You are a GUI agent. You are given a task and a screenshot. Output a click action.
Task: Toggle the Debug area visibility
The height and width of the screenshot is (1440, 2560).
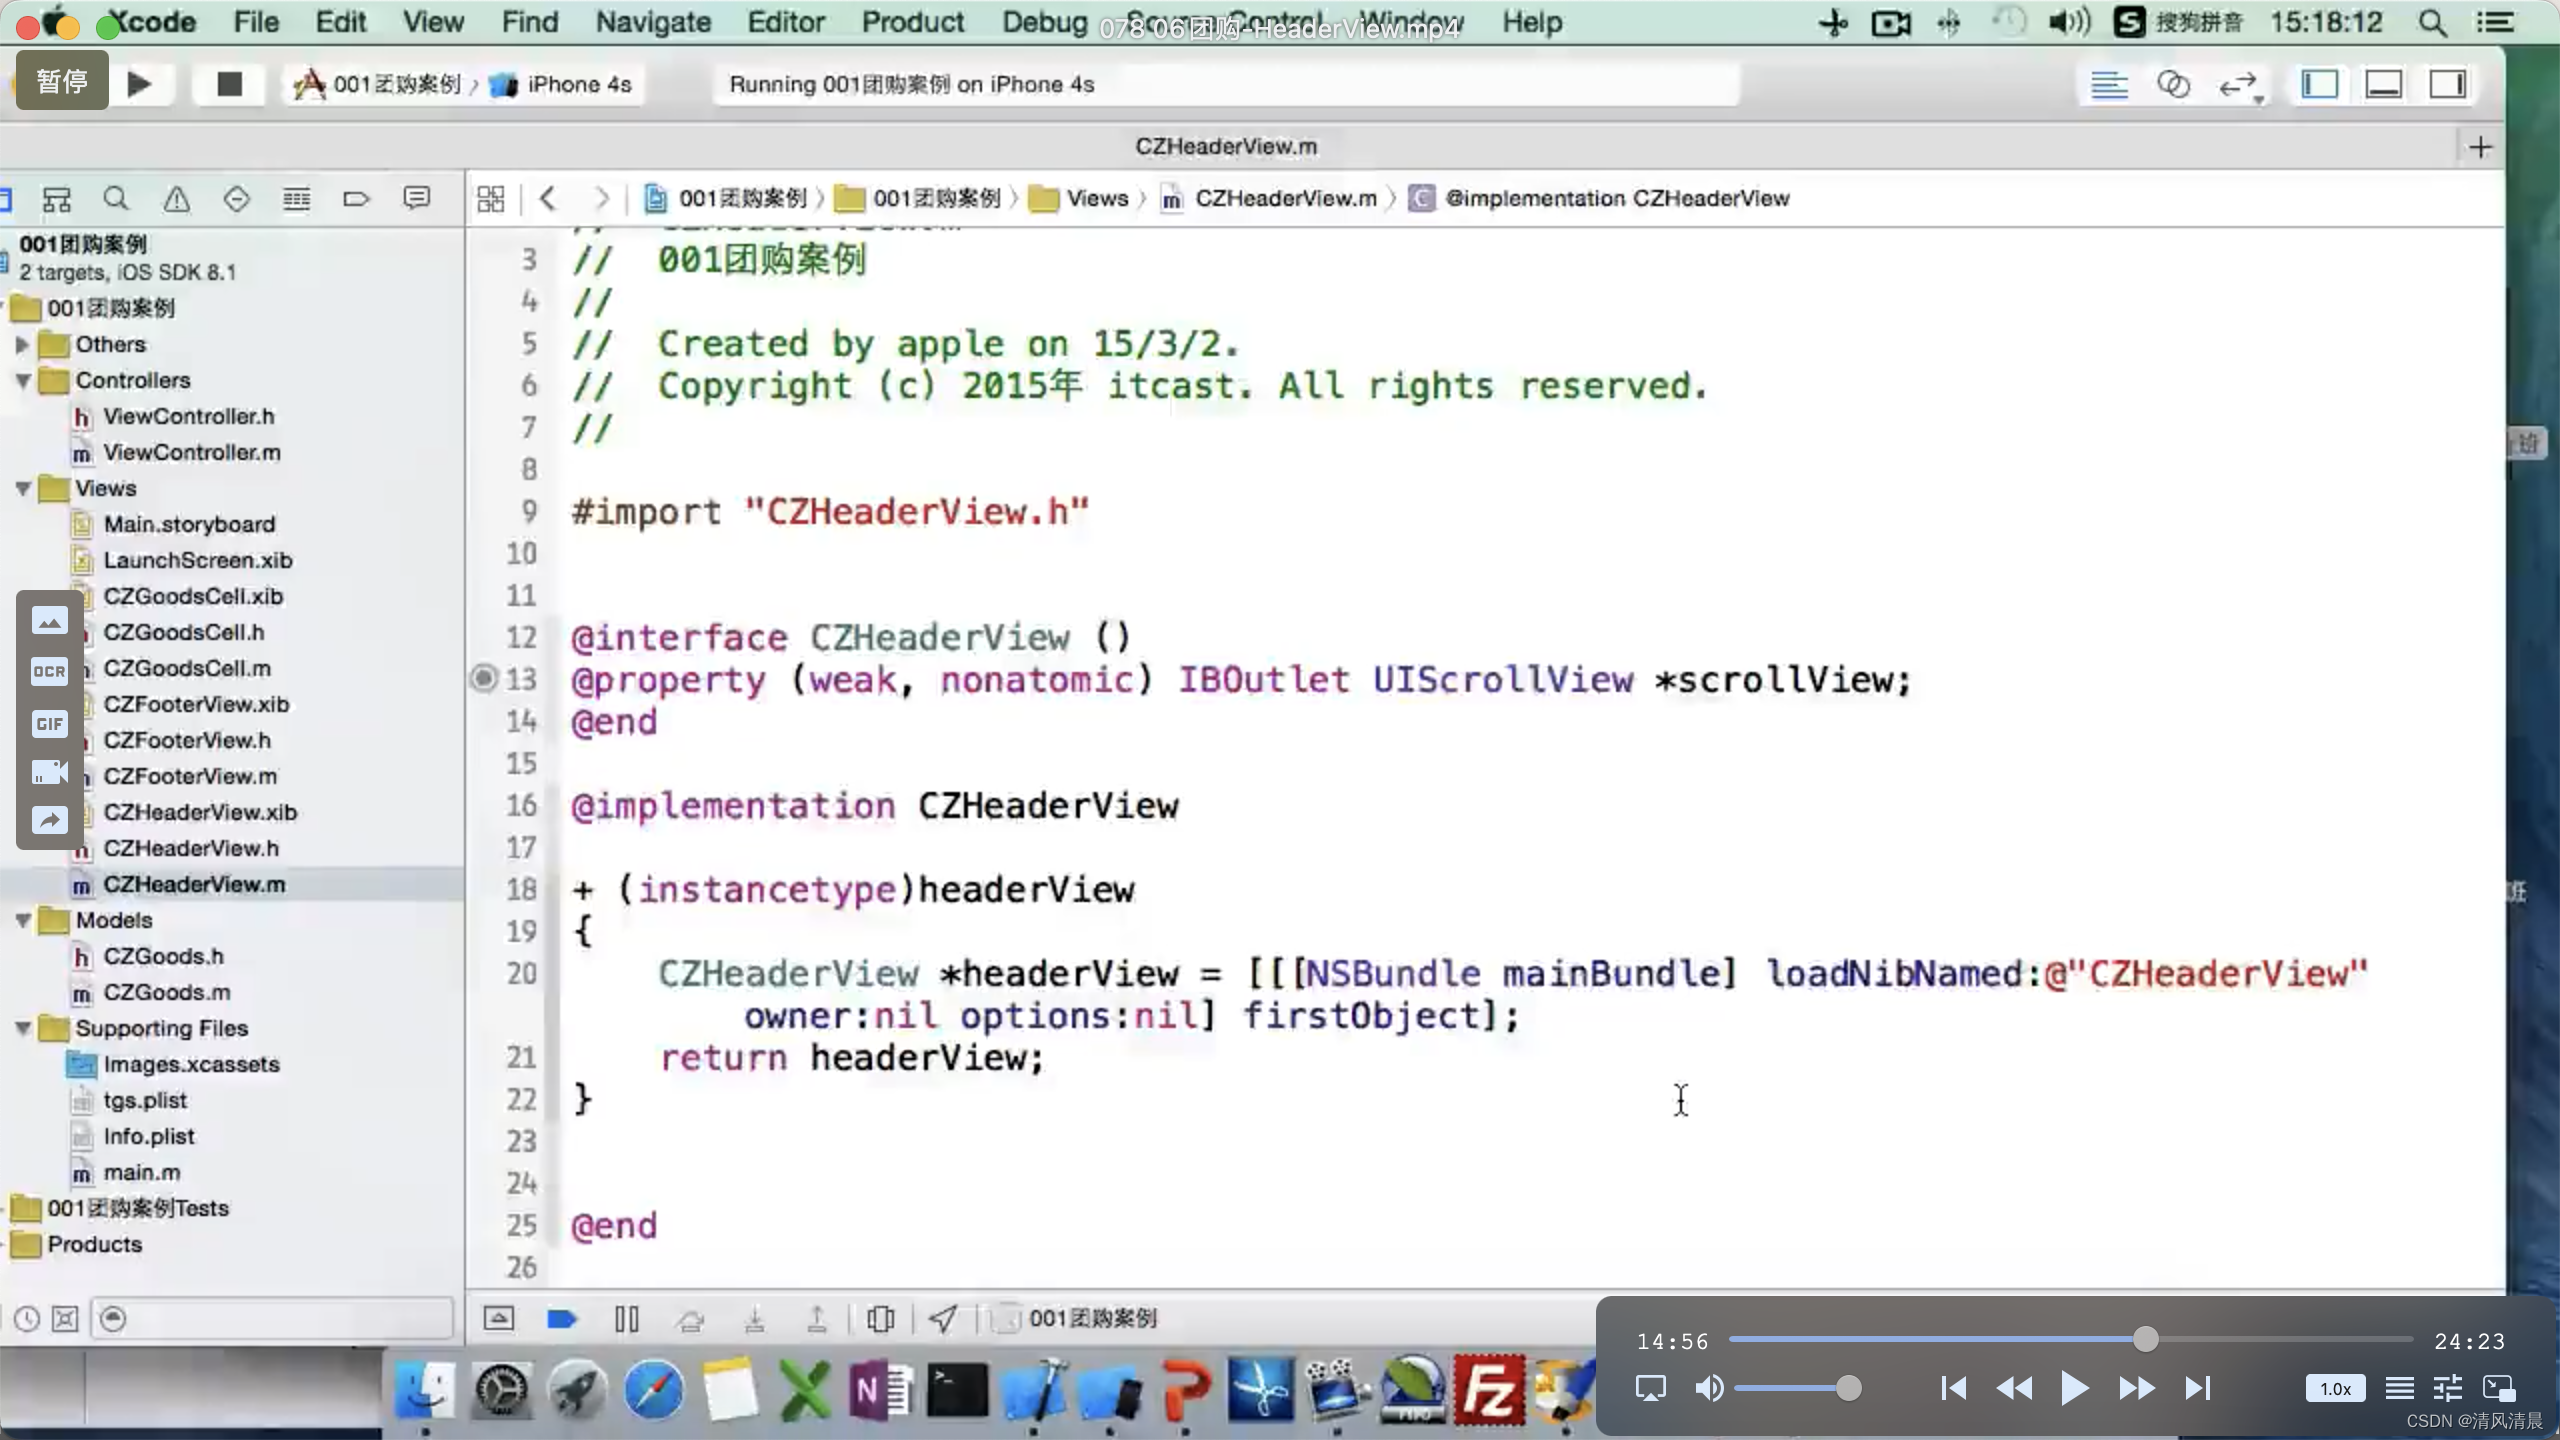[2383, 85]
